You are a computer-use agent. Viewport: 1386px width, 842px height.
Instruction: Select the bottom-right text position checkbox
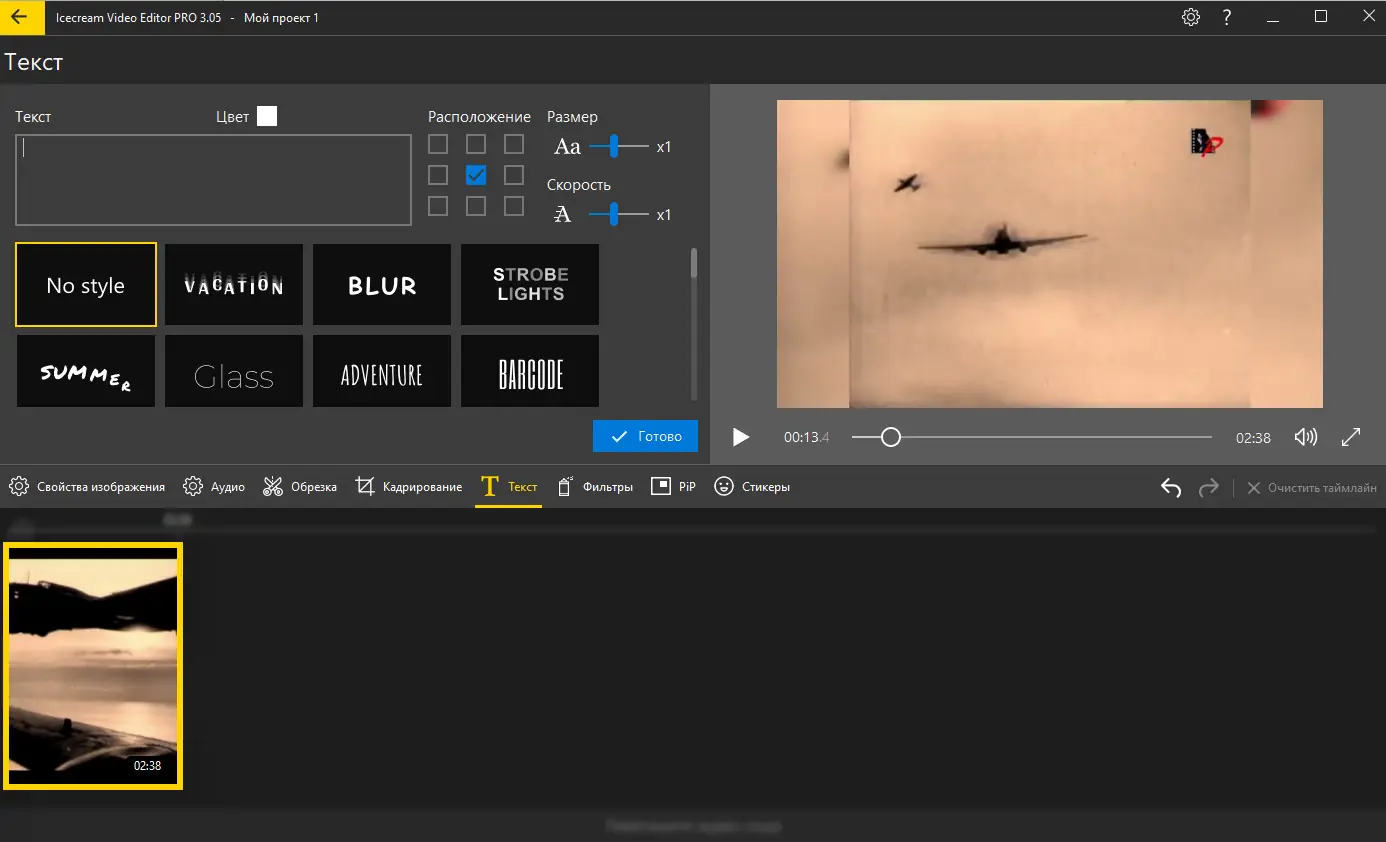[514, 206]
